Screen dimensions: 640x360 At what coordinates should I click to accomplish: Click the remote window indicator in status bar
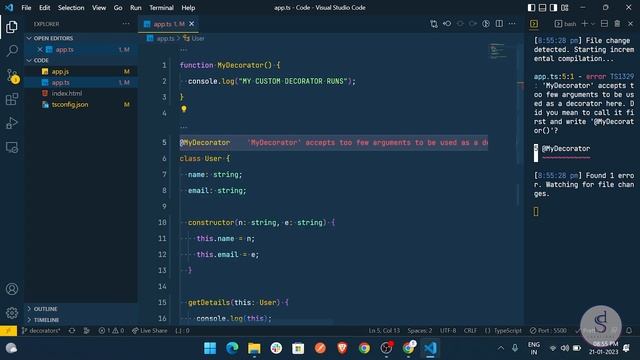coord(9,331)
